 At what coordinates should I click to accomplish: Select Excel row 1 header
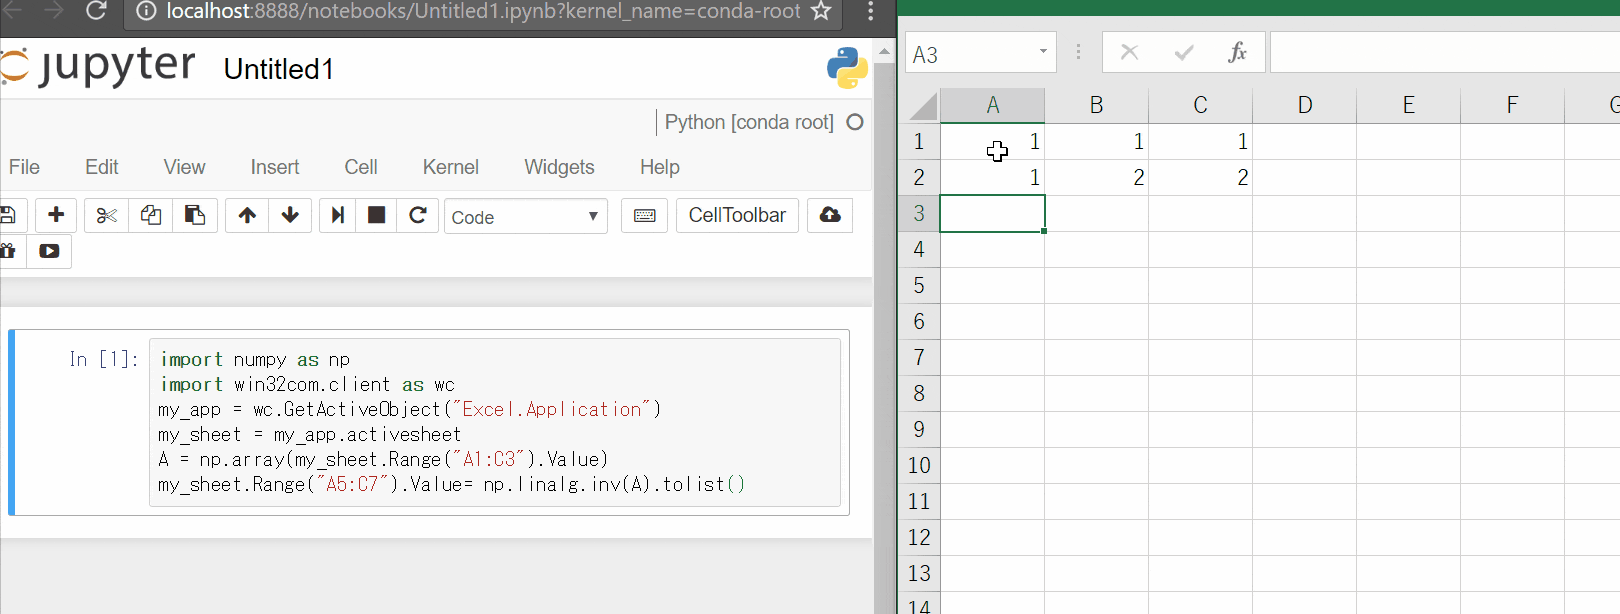919,142
